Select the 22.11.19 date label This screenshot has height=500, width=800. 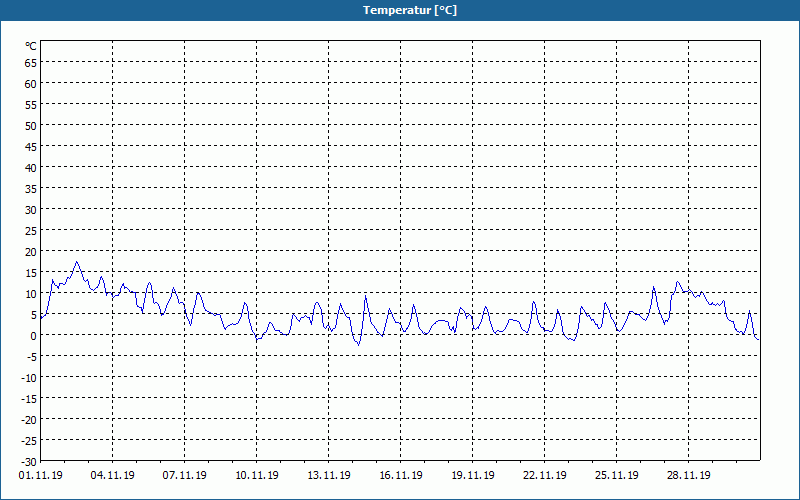coord(544,475)
